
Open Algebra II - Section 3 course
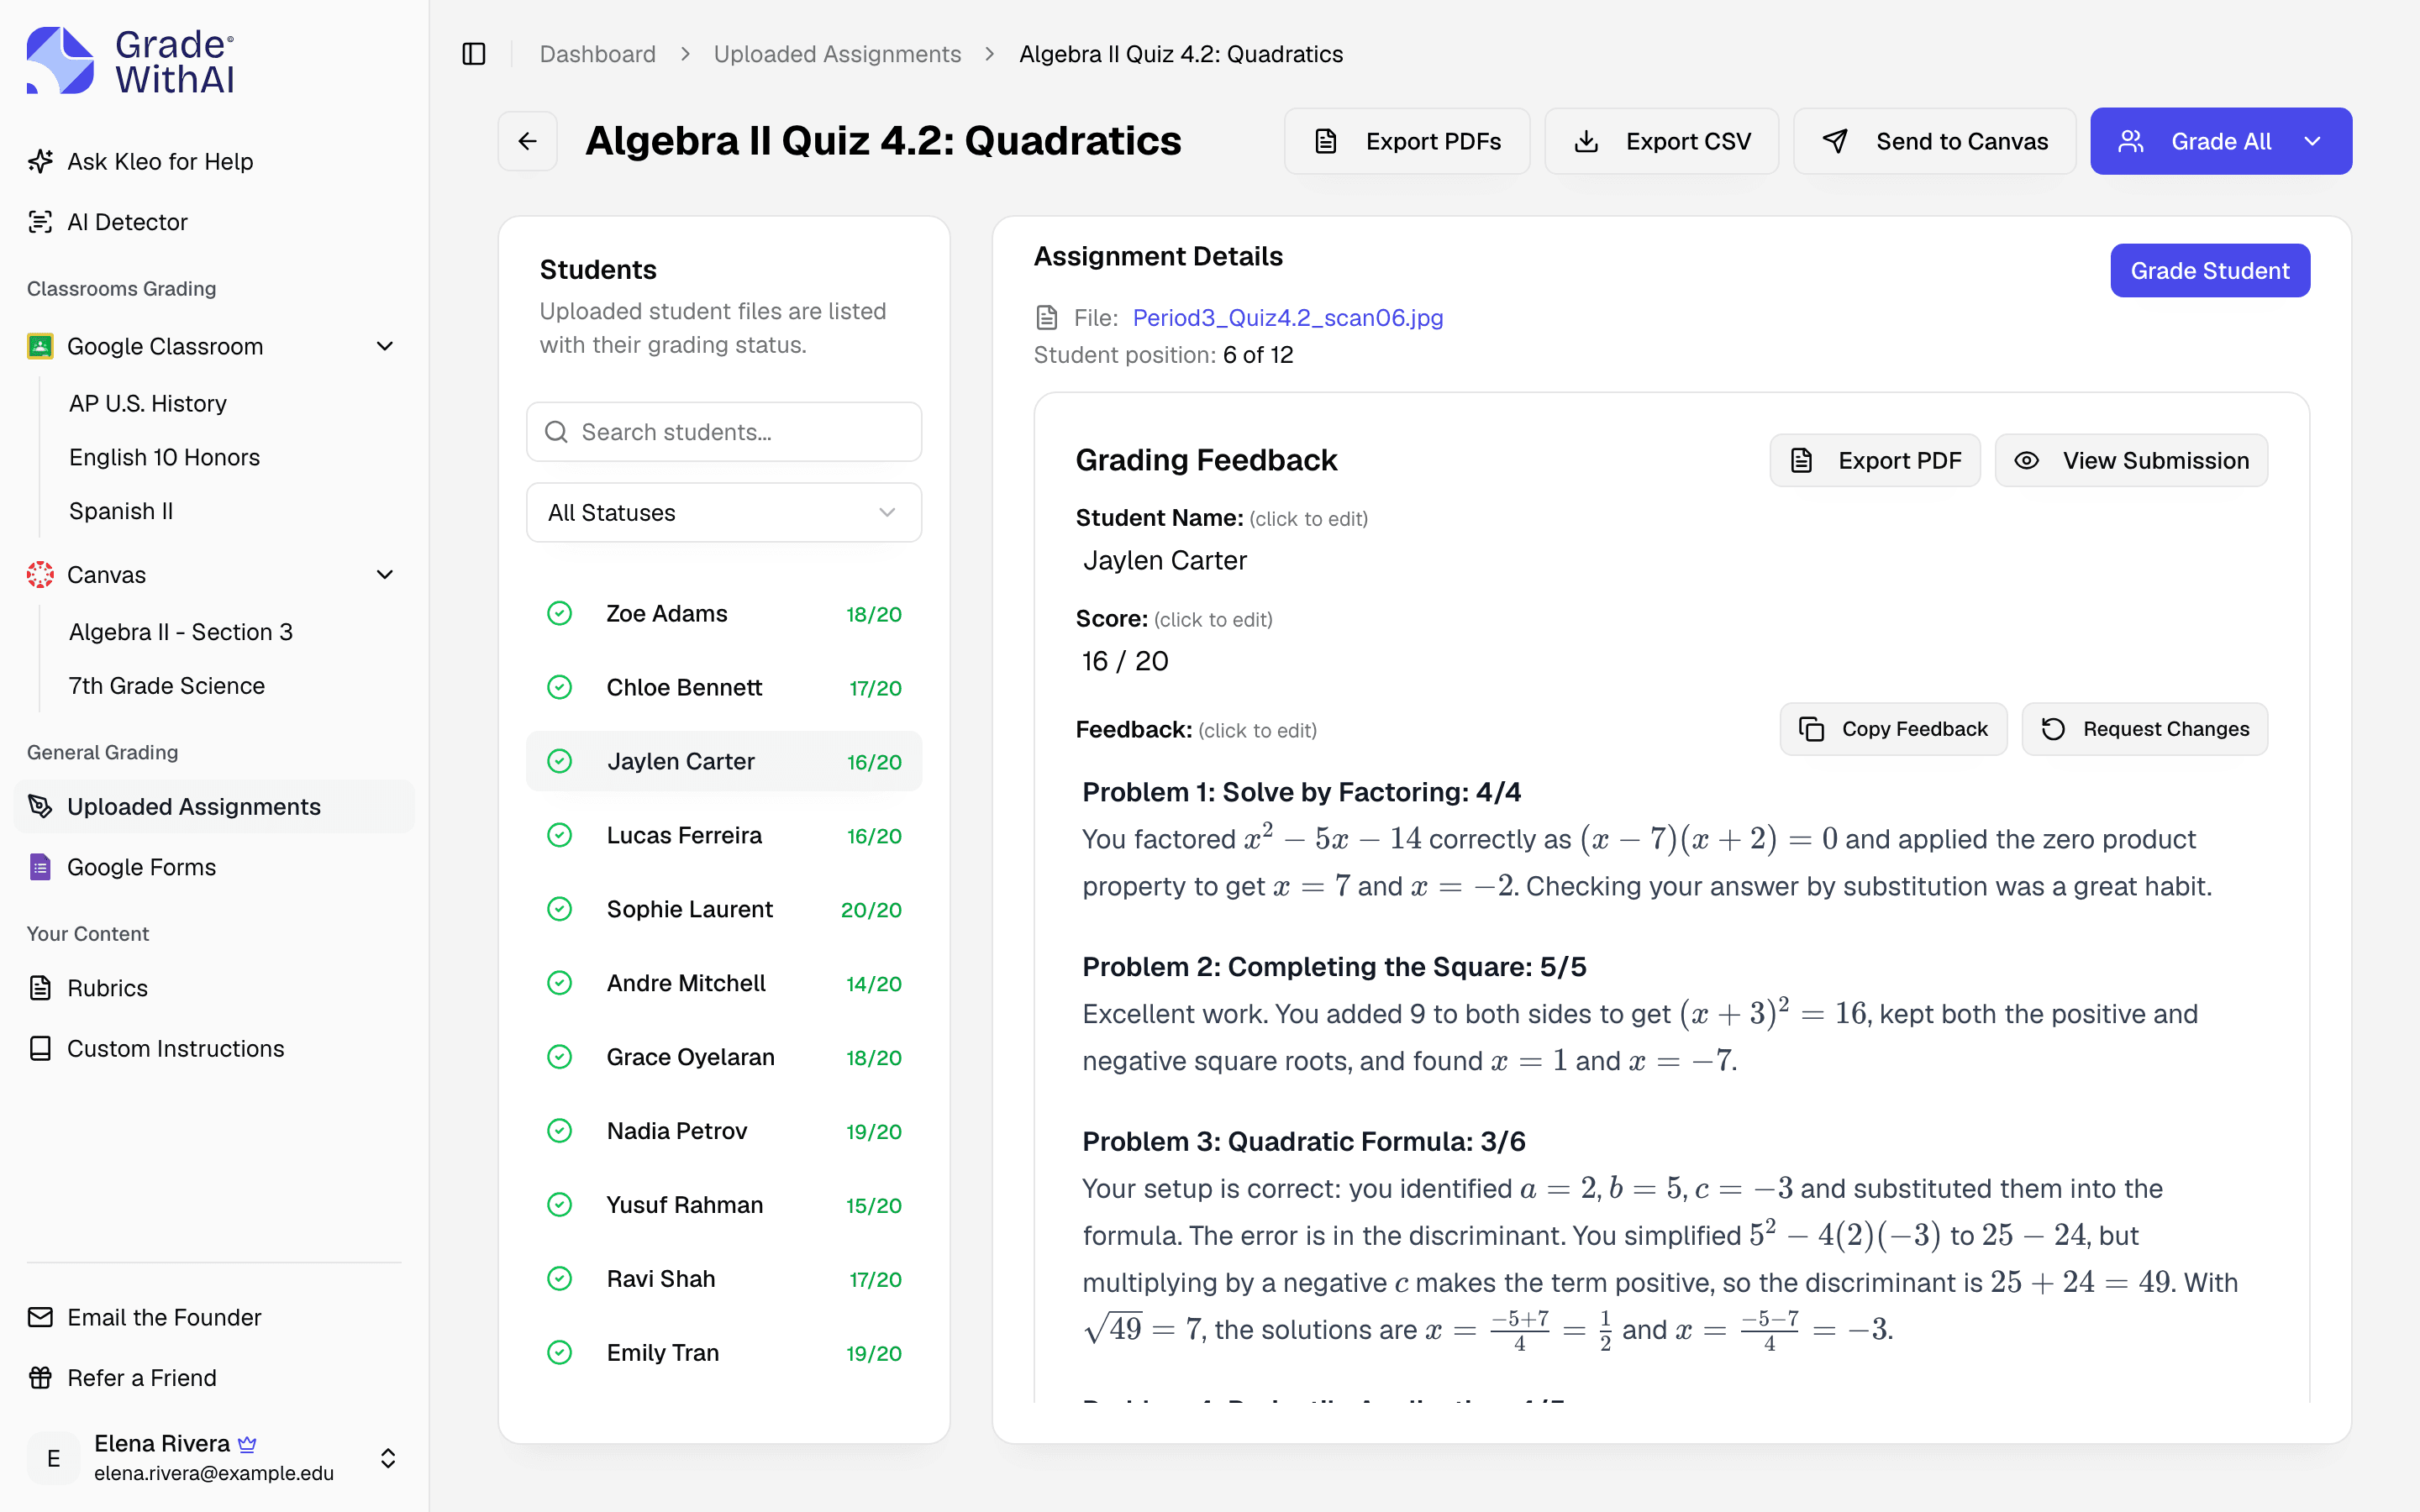tap(181, 632)
